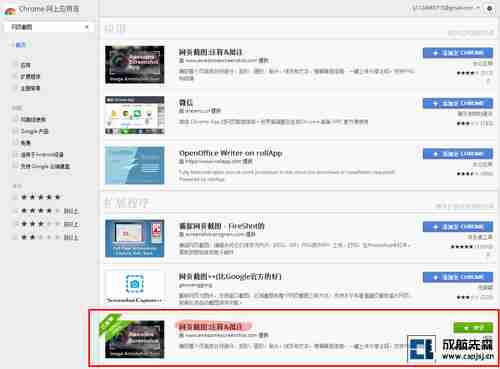500x369 pixels.
Task: Open the 捕捉网页截图 - FireShot title
Action: 222,226
